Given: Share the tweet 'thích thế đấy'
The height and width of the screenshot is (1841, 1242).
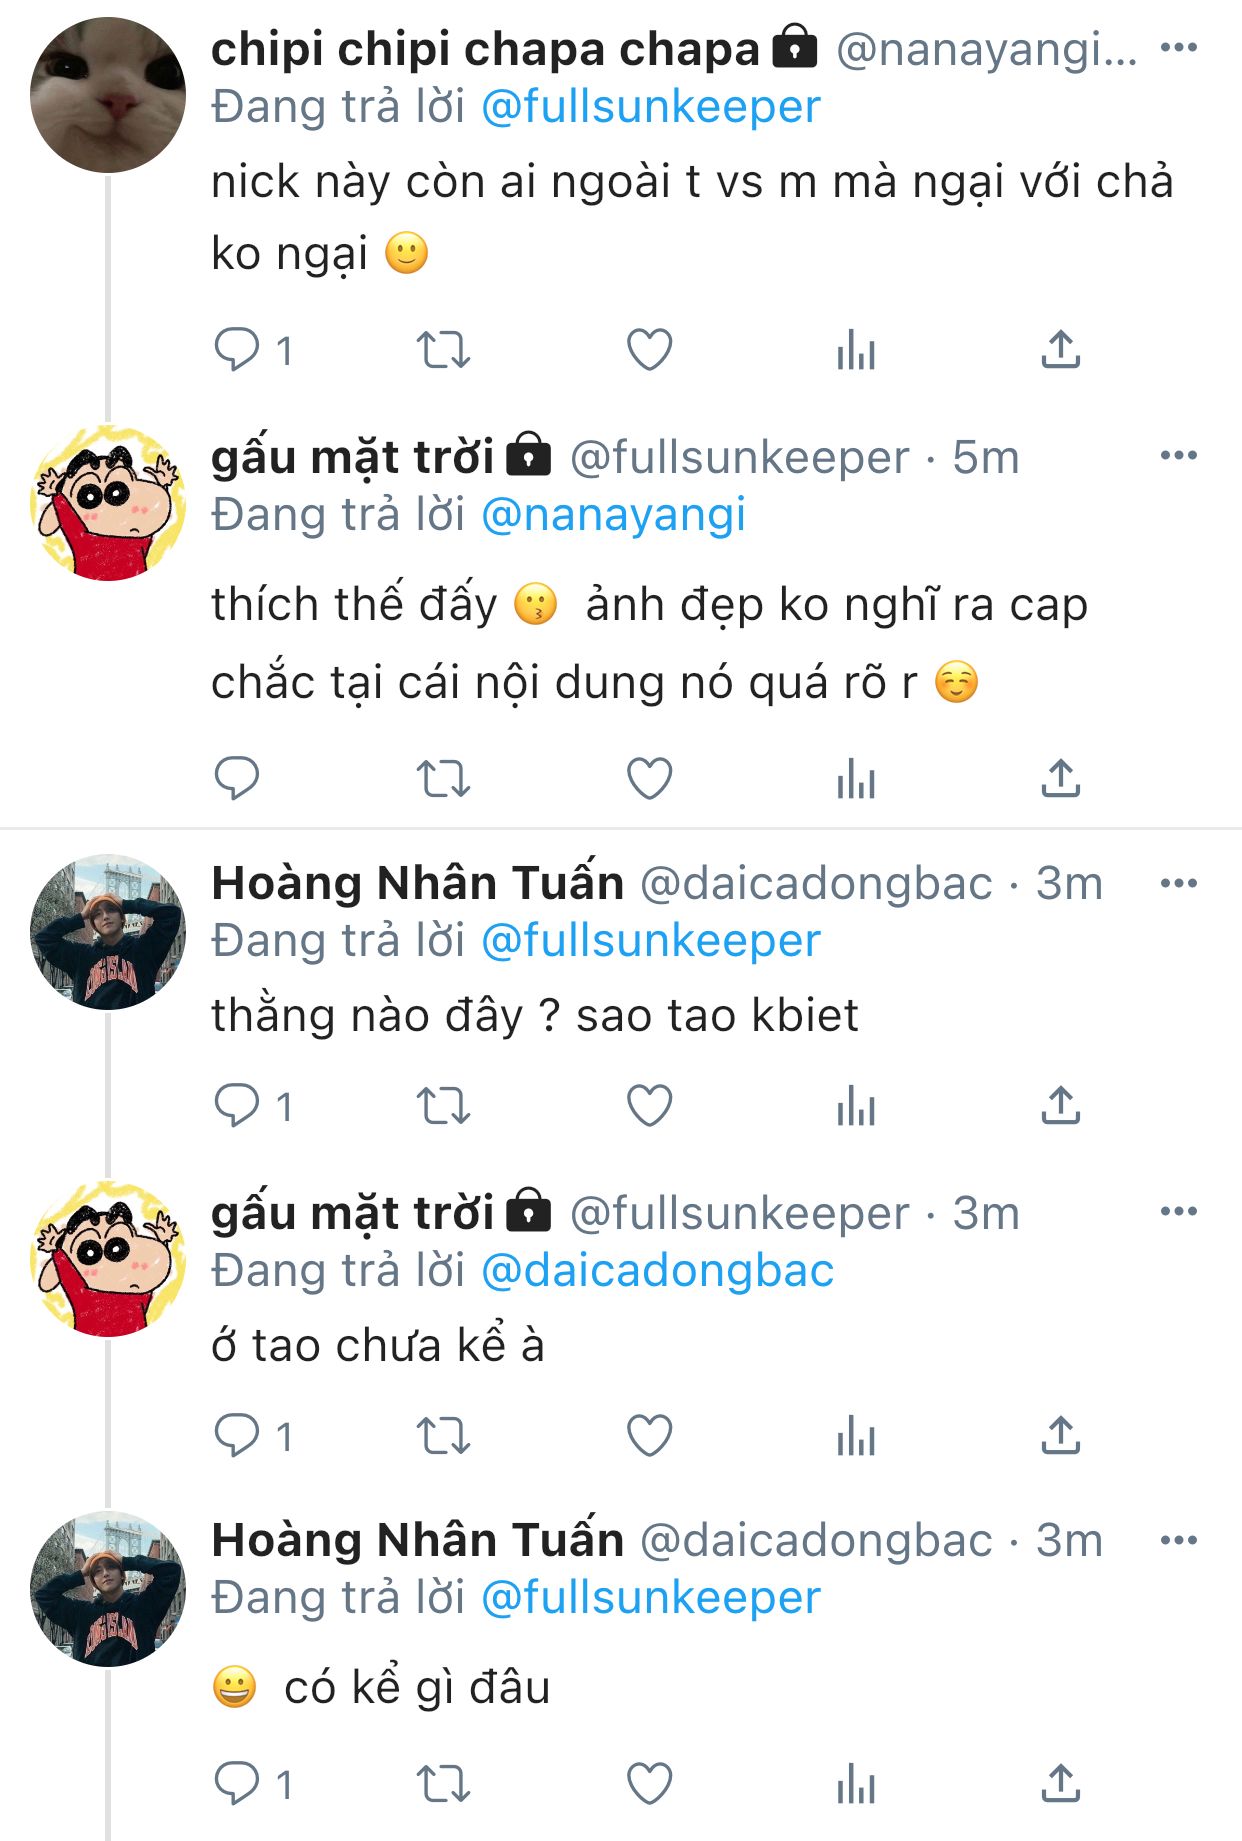Looking at the screenshot, I should (x=1060, y=778).
